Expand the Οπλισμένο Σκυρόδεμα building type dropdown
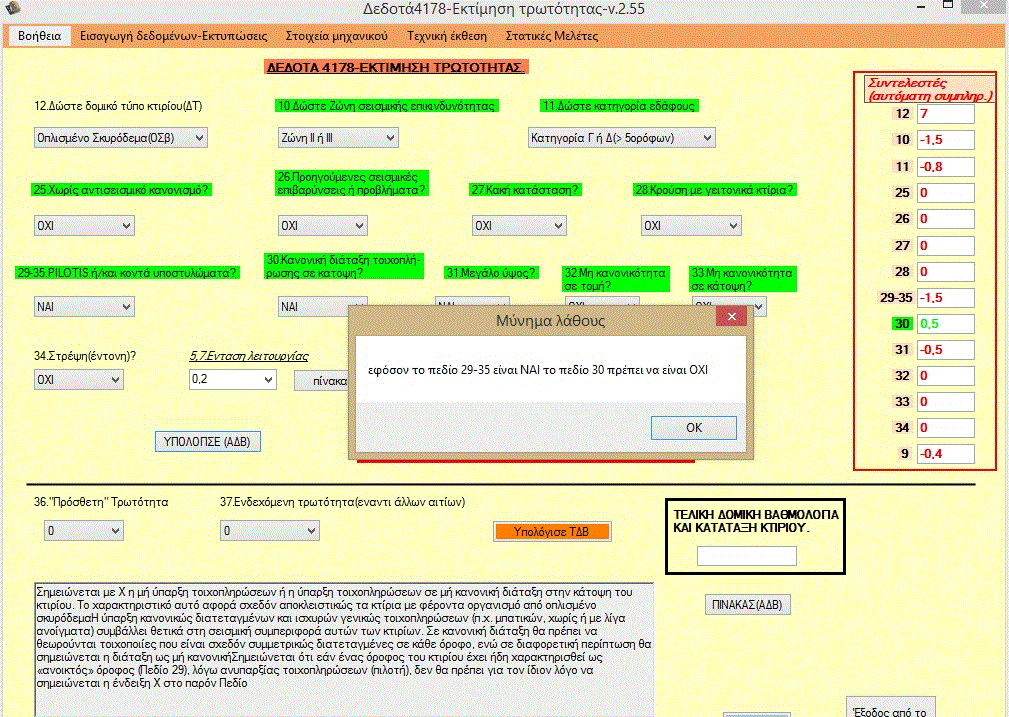 (198, 137)
